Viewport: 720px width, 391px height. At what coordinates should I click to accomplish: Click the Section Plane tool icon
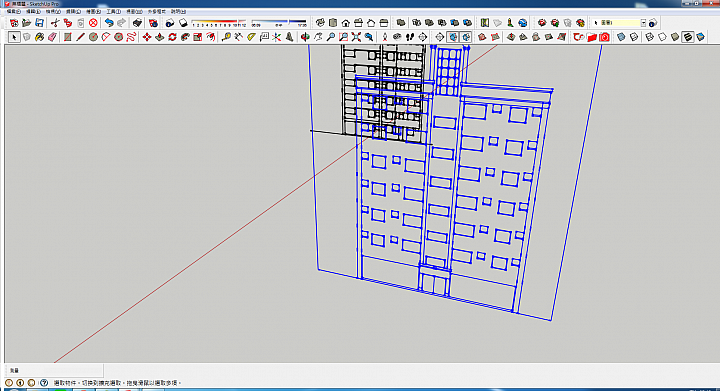pyautogui.click(x=439, y=37)
